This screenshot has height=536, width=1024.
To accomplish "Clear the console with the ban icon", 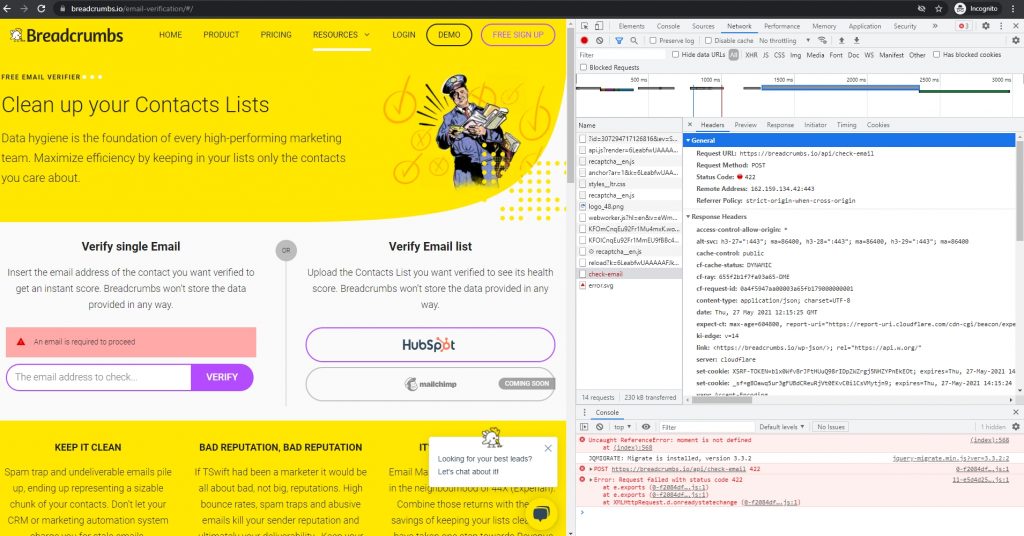I will coord(600,427).
